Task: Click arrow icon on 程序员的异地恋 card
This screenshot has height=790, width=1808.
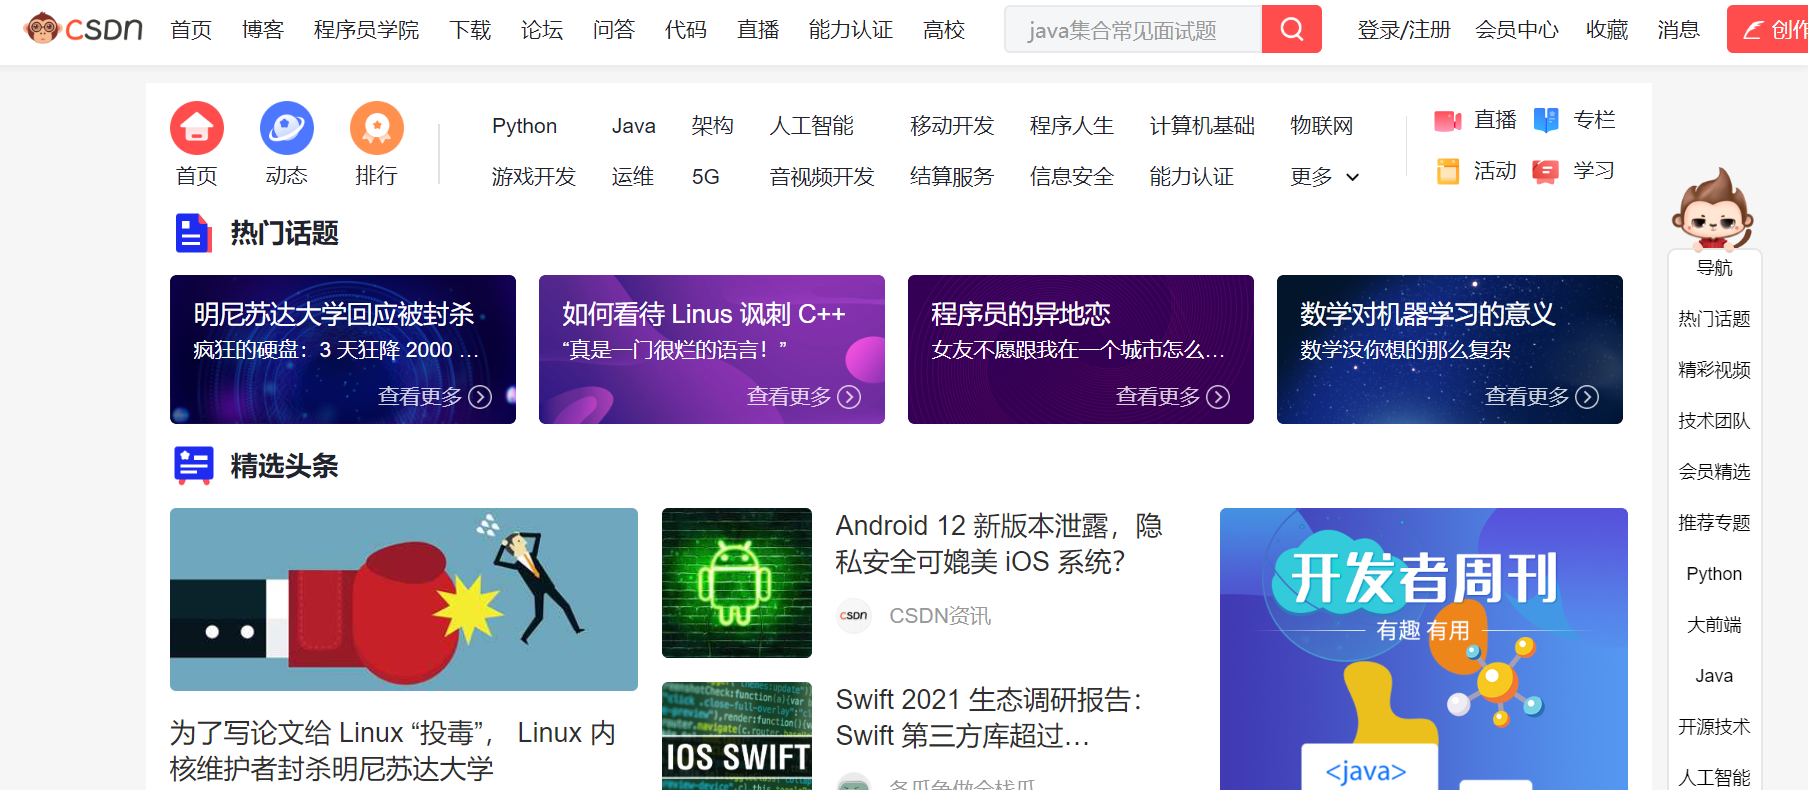Action: click(1218, 397)
